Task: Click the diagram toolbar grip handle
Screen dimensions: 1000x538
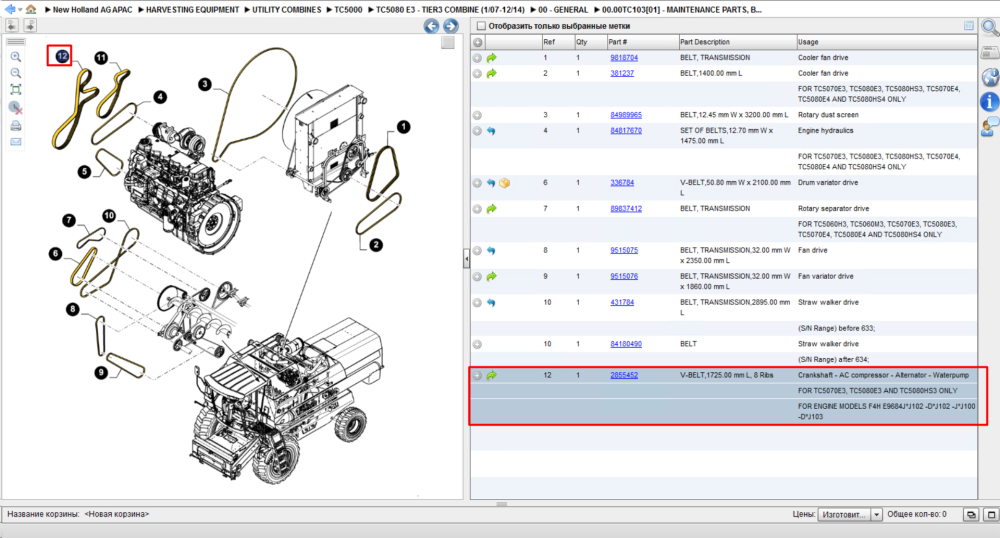Action: [x=16, y=41]
